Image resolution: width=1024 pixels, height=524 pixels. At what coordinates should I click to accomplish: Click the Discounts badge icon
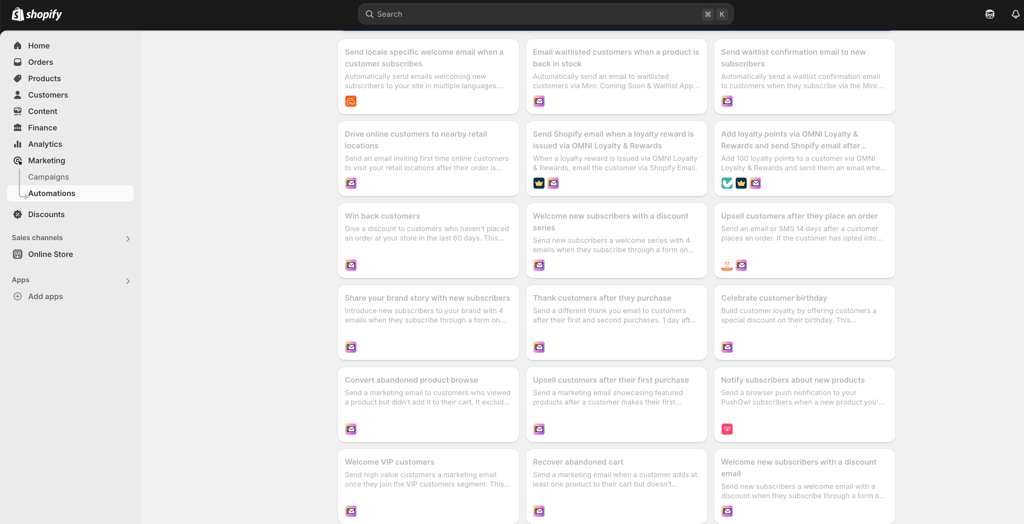point(18,214)
